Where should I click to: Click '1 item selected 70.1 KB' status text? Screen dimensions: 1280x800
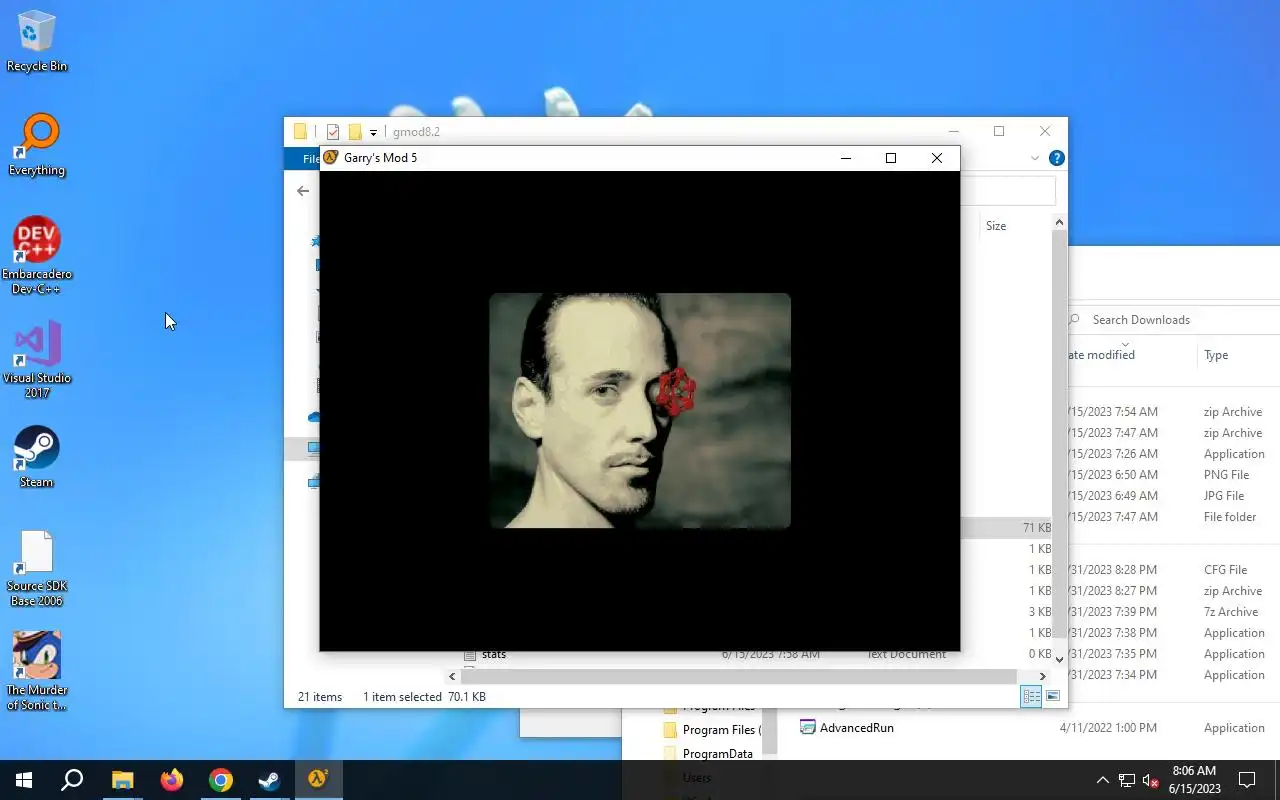coord(424,697)
